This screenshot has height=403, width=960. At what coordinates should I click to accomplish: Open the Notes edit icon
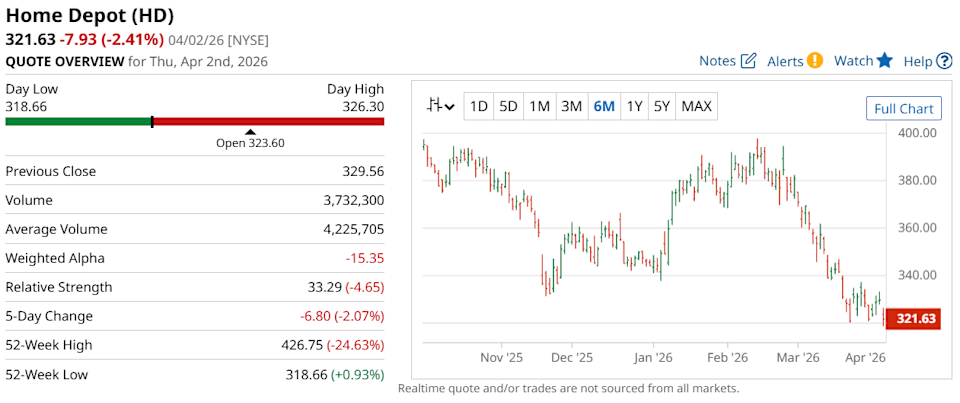click(x=748, y=61)
